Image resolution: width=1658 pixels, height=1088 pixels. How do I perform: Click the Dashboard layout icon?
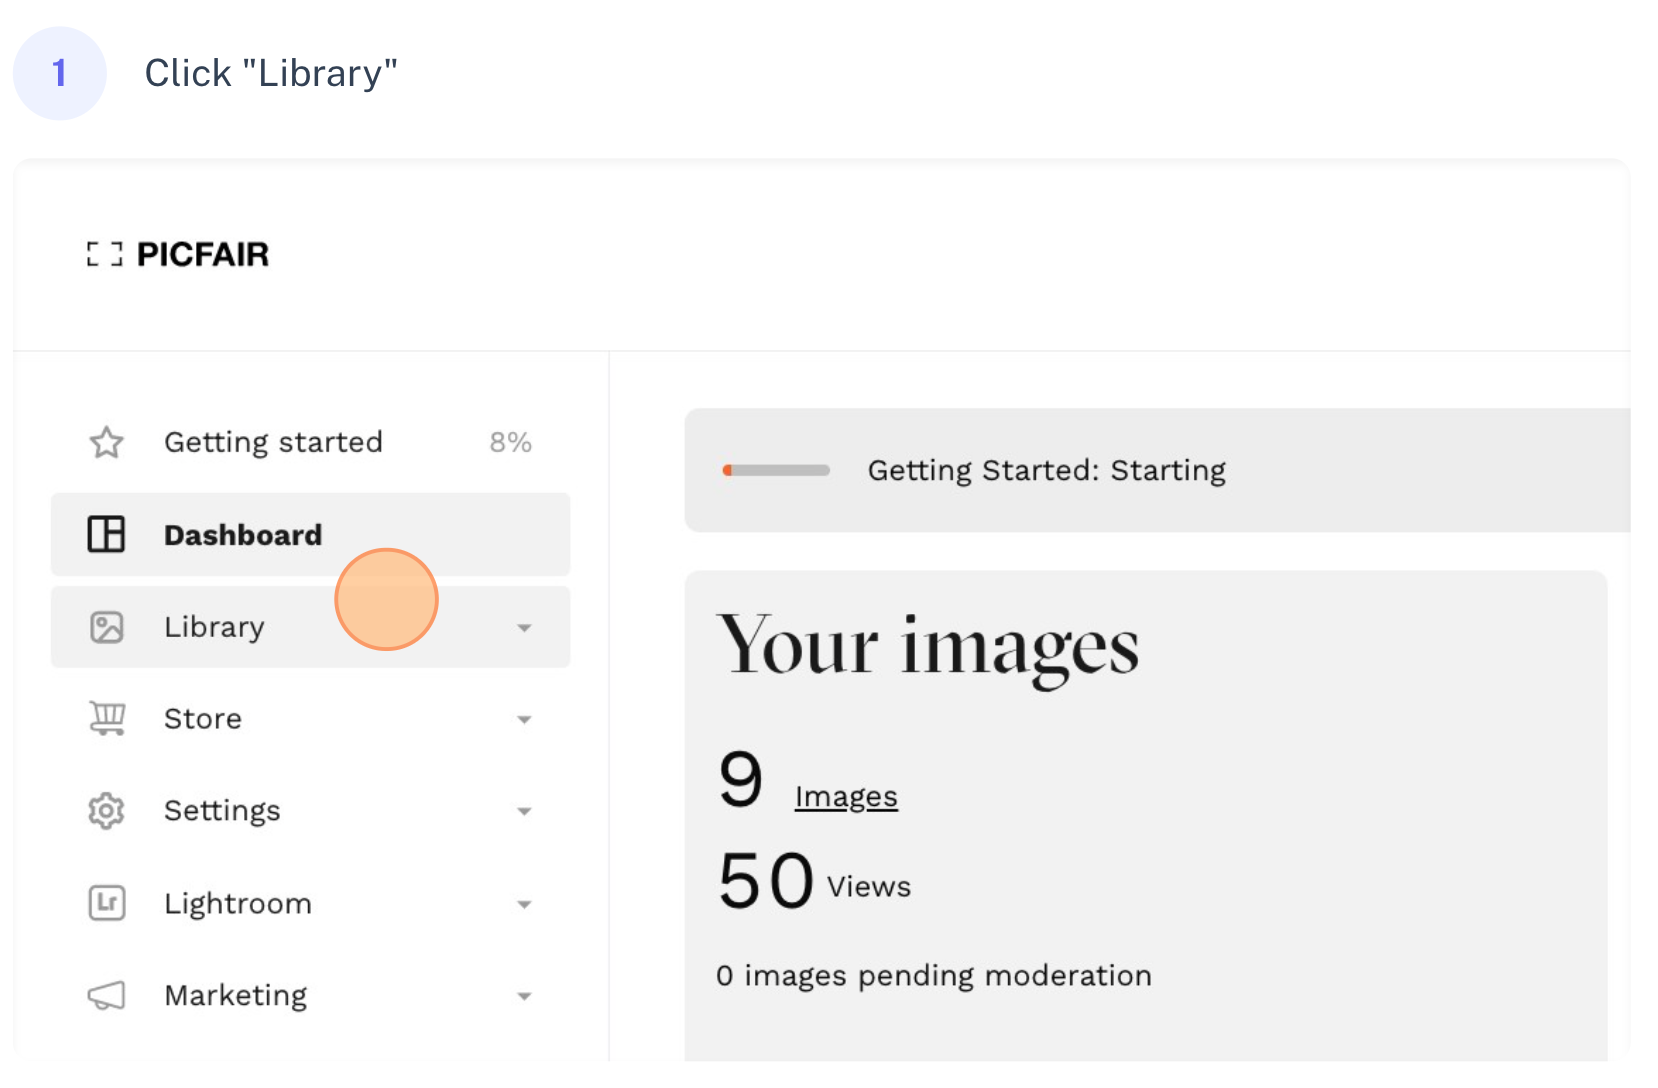pyautogui.click(x=106, y=534)
